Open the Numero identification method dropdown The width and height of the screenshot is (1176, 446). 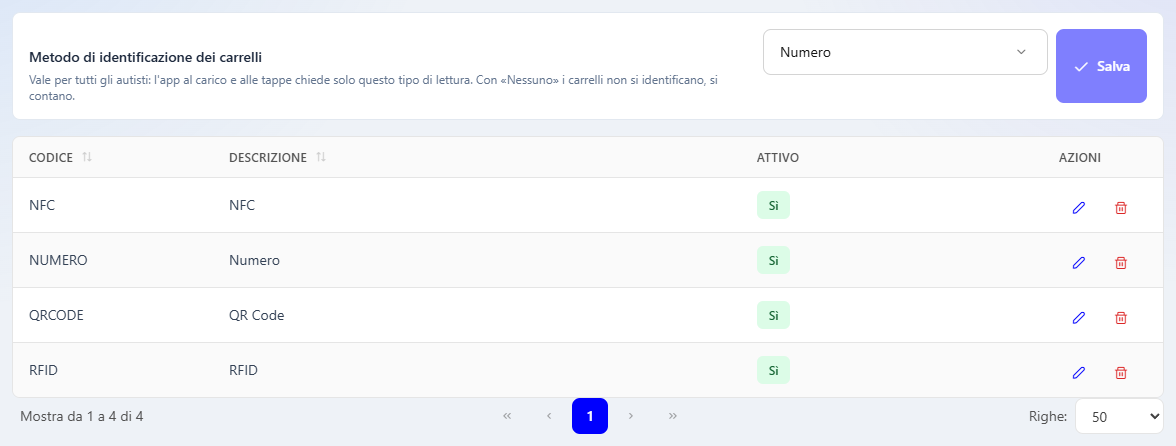(x=904, y=52)
